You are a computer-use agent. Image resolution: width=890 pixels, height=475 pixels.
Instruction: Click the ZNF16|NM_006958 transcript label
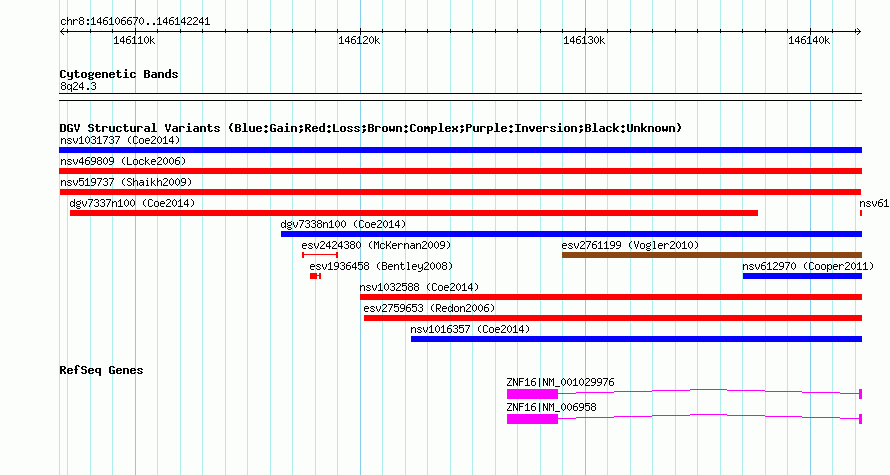pos(551,407)
